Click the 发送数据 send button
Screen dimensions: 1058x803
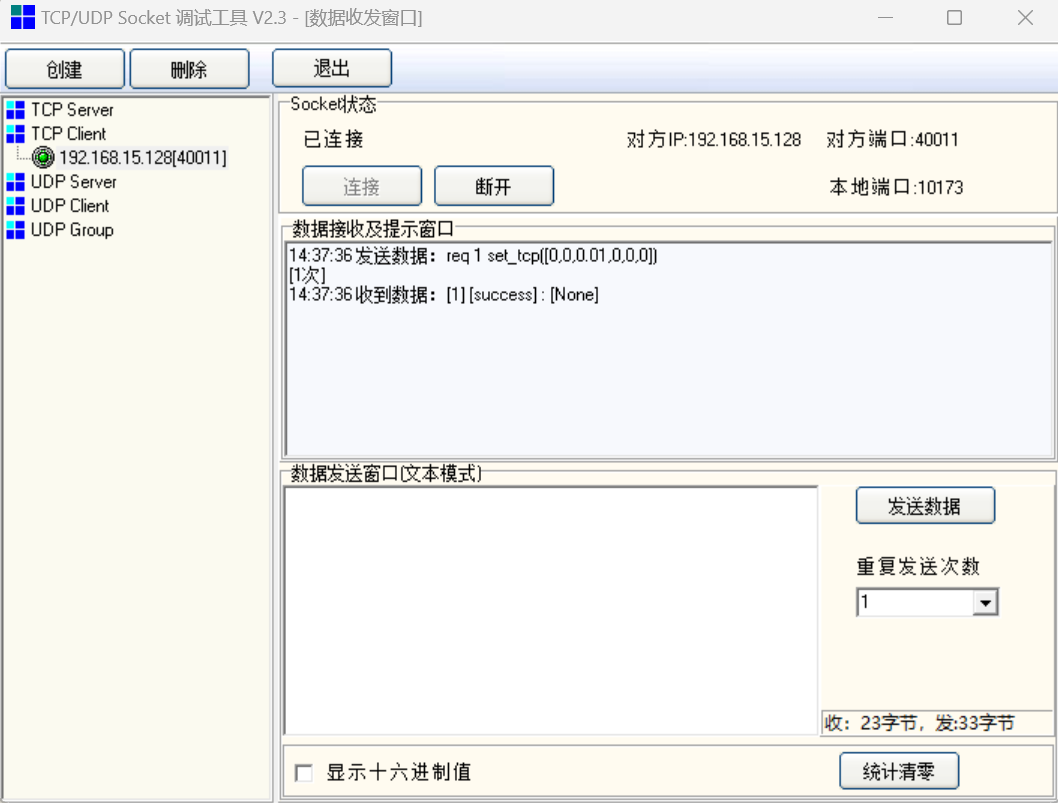pos(925,506)
